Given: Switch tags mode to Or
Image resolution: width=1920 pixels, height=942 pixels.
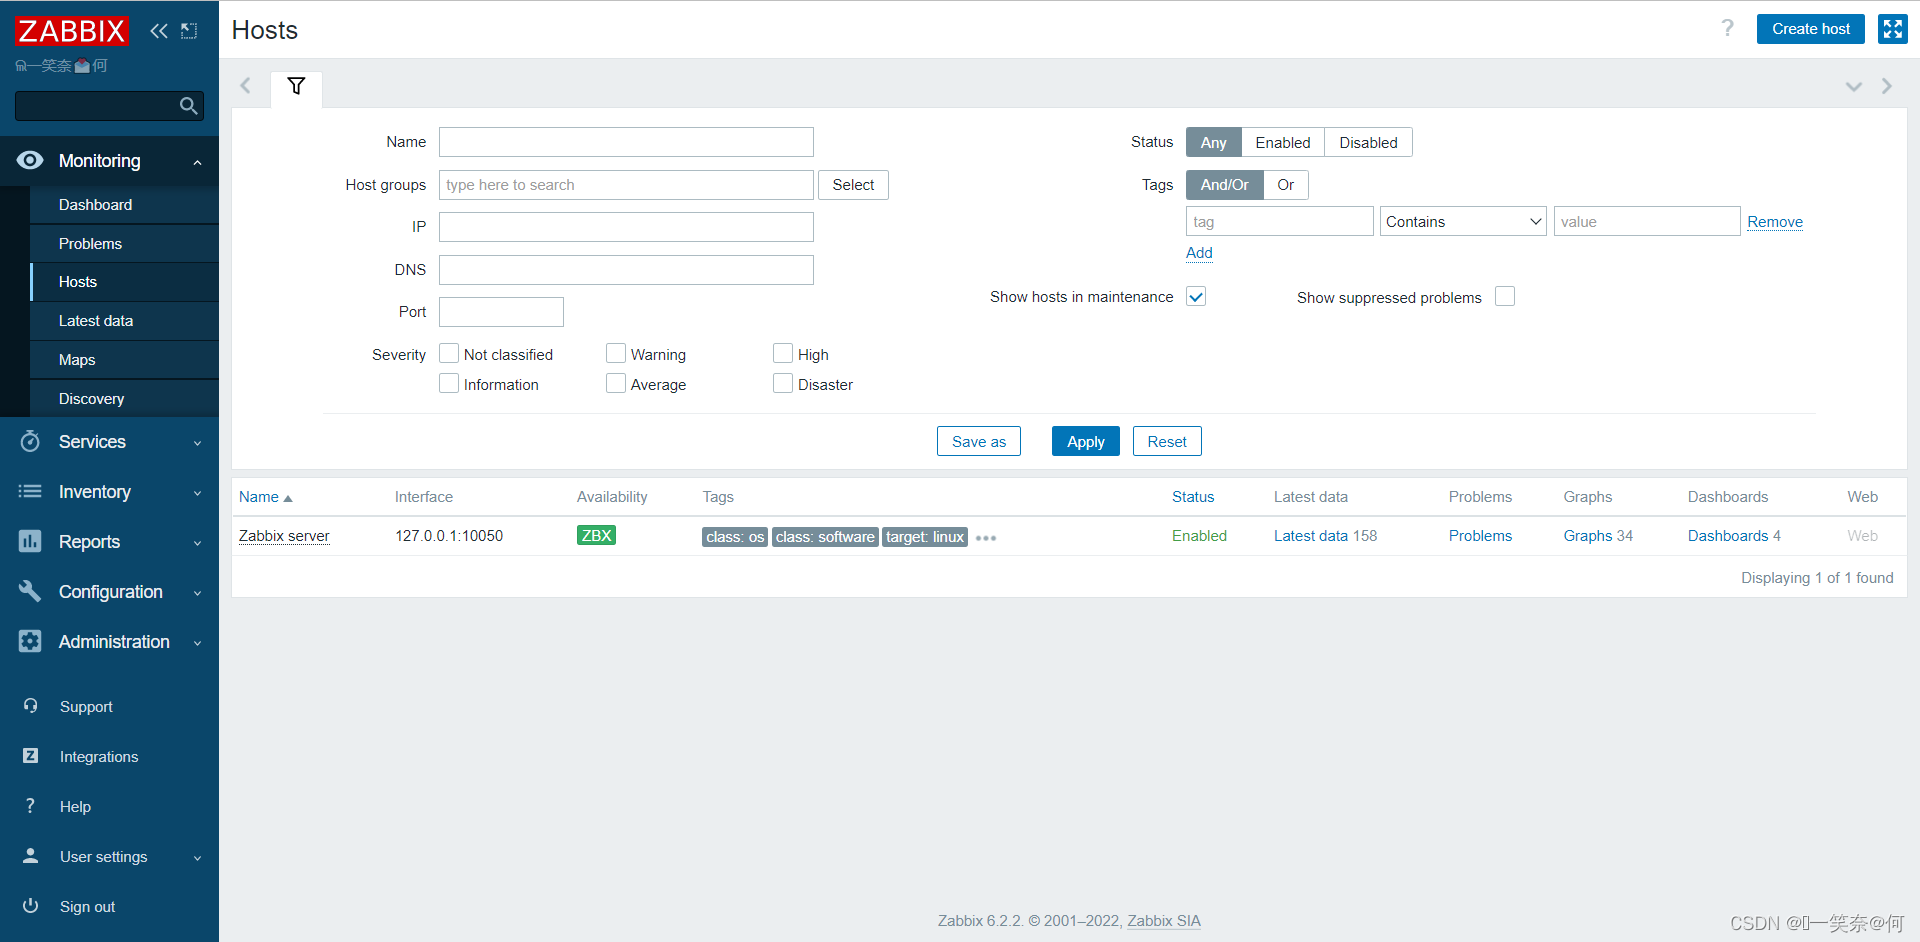Looking at the screenshot, I should [1286, 185].
